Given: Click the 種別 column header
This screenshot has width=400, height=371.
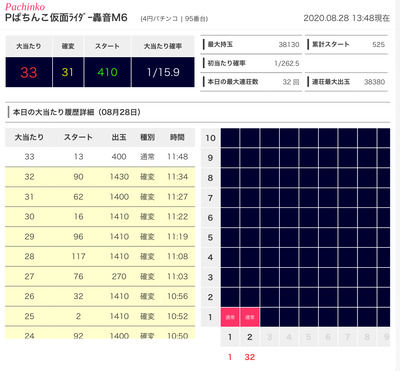Looking at the screenshot, I should click(147, 137).
